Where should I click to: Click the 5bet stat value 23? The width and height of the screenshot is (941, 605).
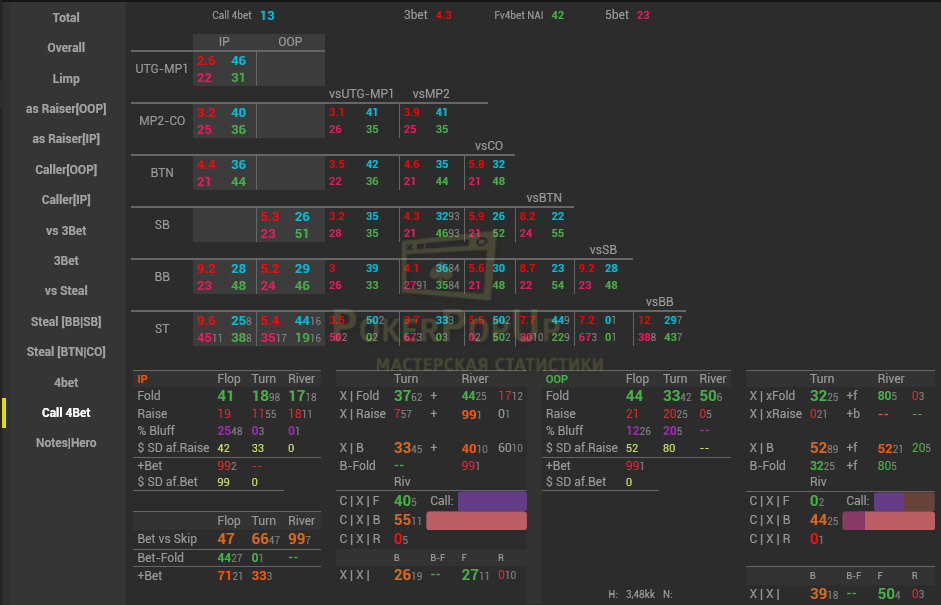click(x=643, y=16)
